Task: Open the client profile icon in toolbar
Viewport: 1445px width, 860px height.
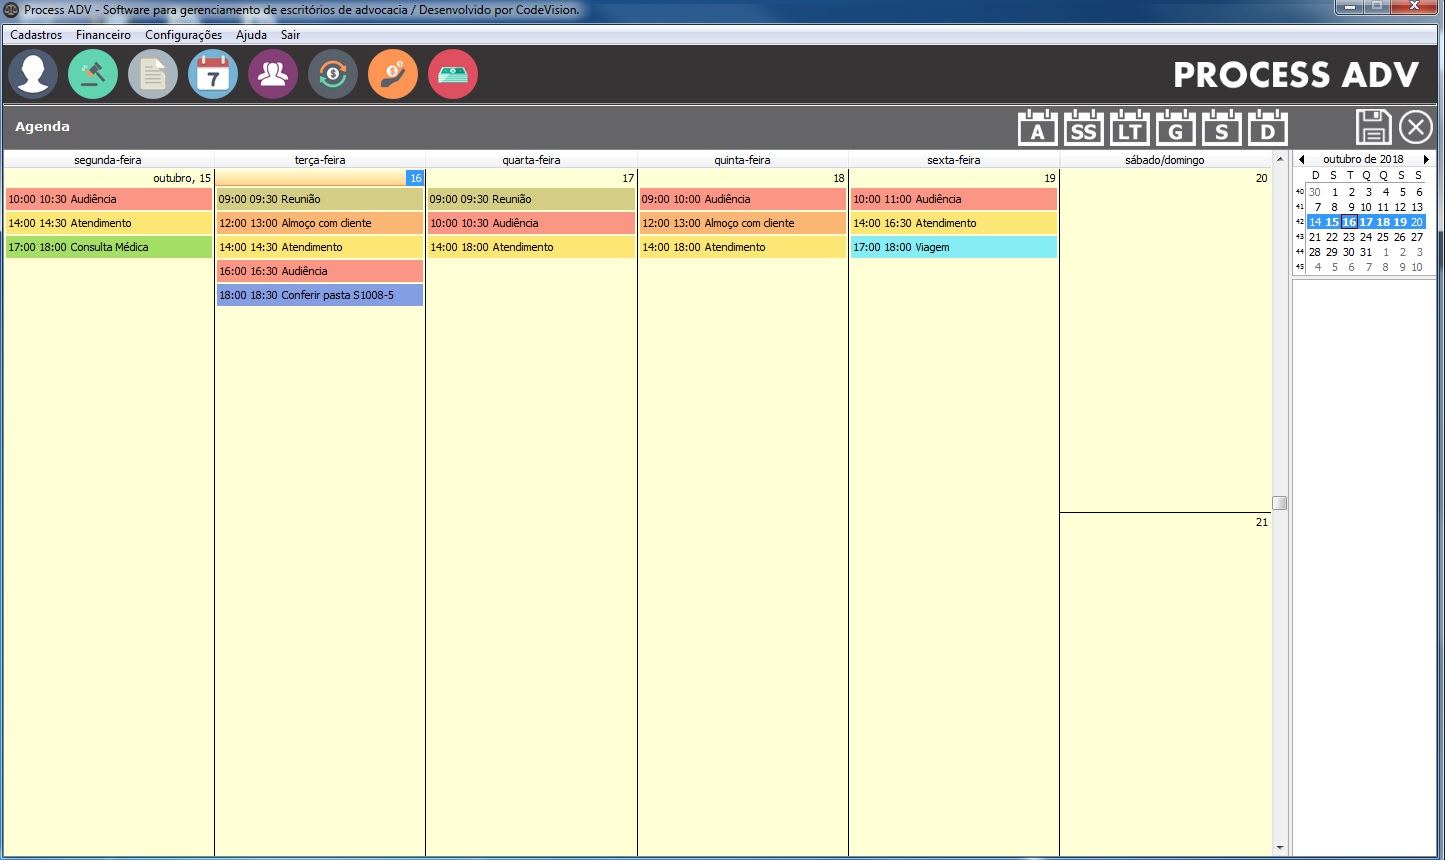Action: (33, 75)
